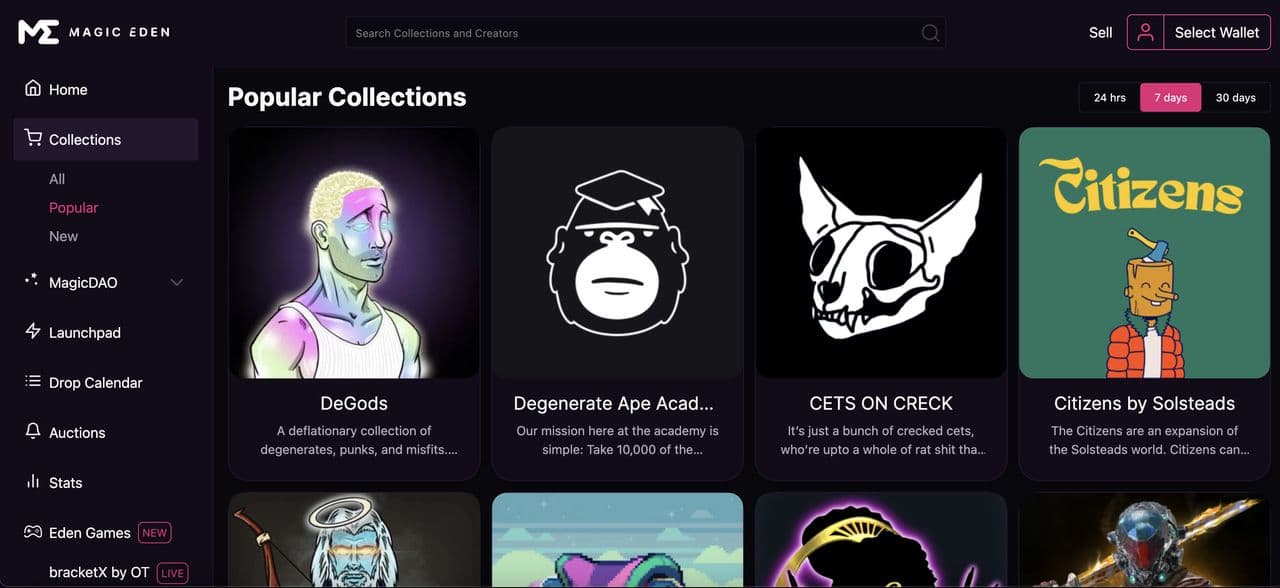
Task: Open New collections in sidebar
Action: [63, 236]
